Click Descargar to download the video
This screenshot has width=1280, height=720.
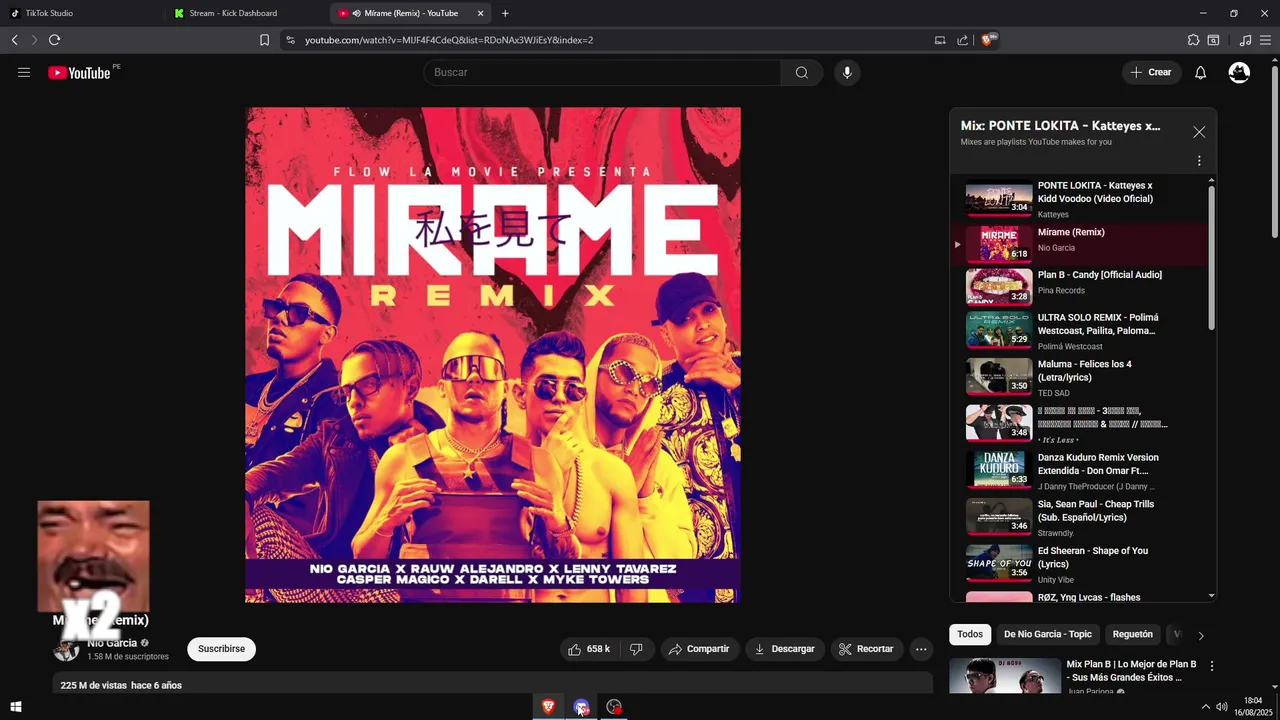pyautogui.click(x=785, y=649)
